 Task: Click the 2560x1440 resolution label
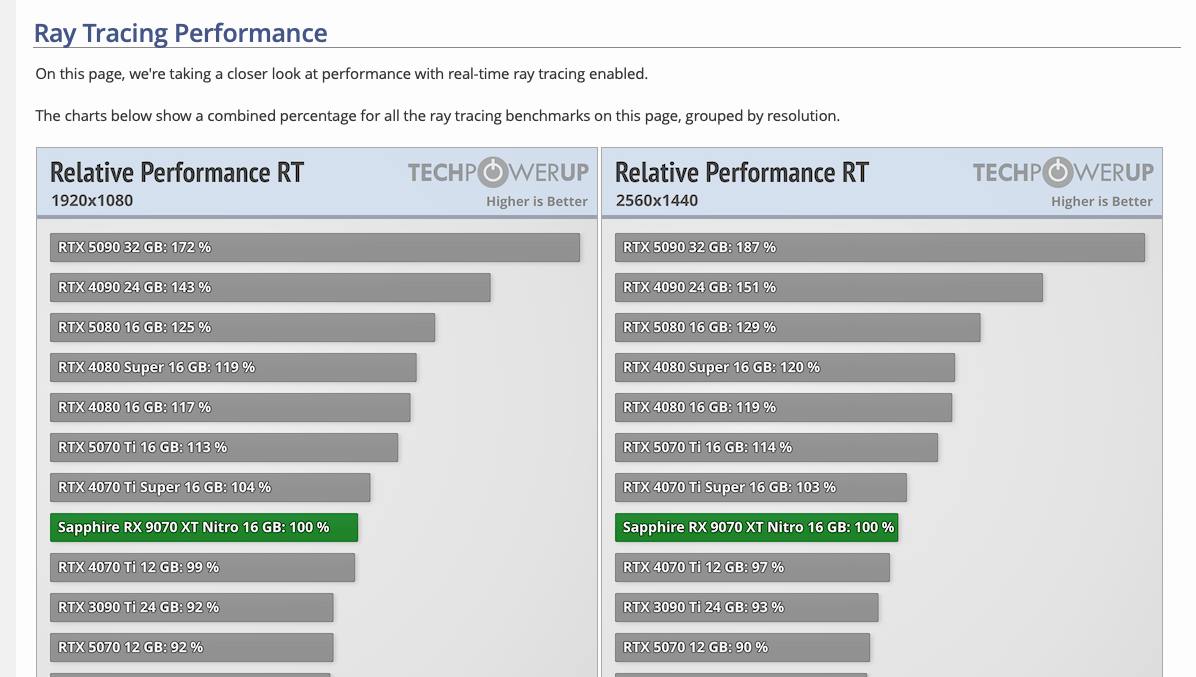656,200
